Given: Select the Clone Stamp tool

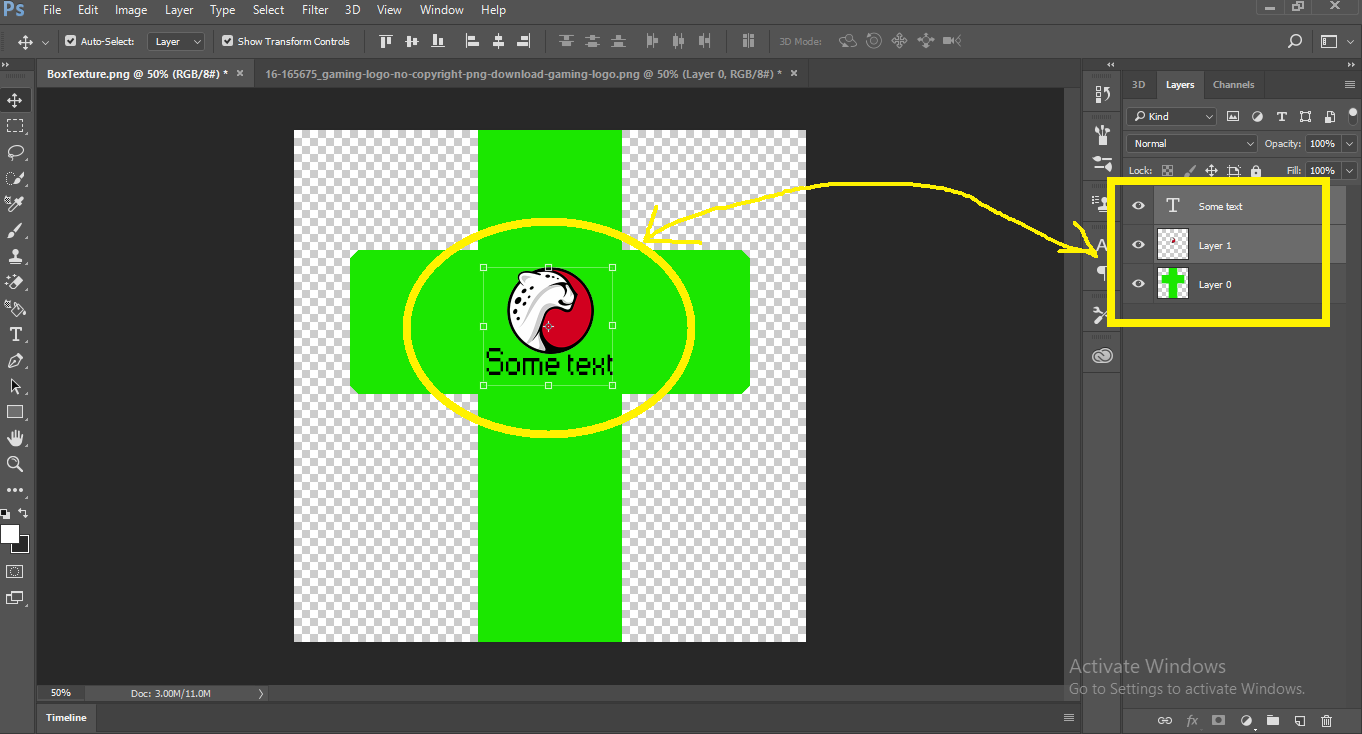Looking at the screenshot, I should 15,256.
